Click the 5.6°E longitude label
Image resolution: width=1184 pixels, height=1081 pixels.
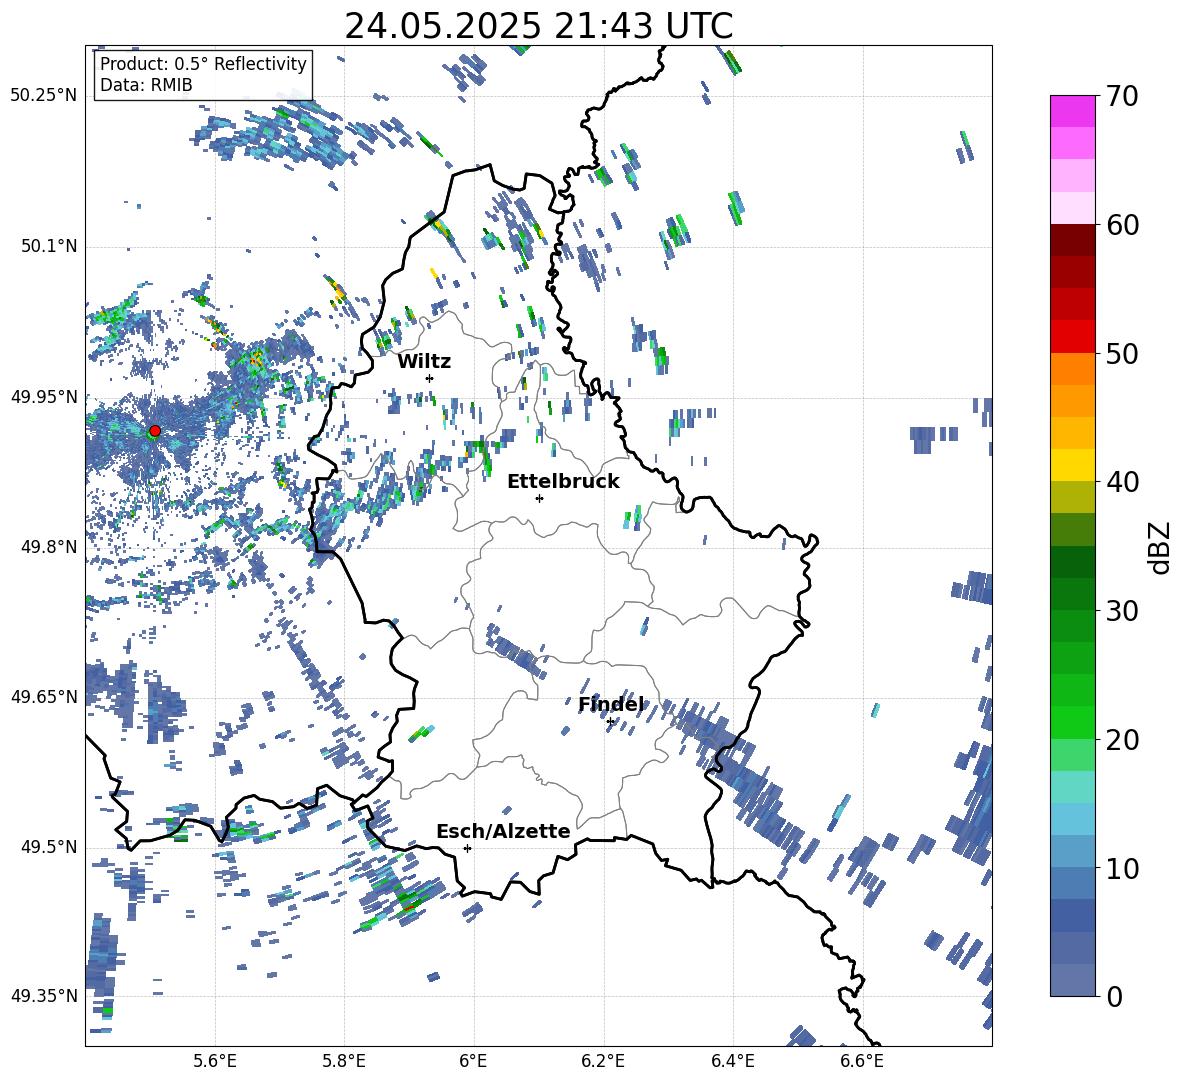tap(215, 1061)
